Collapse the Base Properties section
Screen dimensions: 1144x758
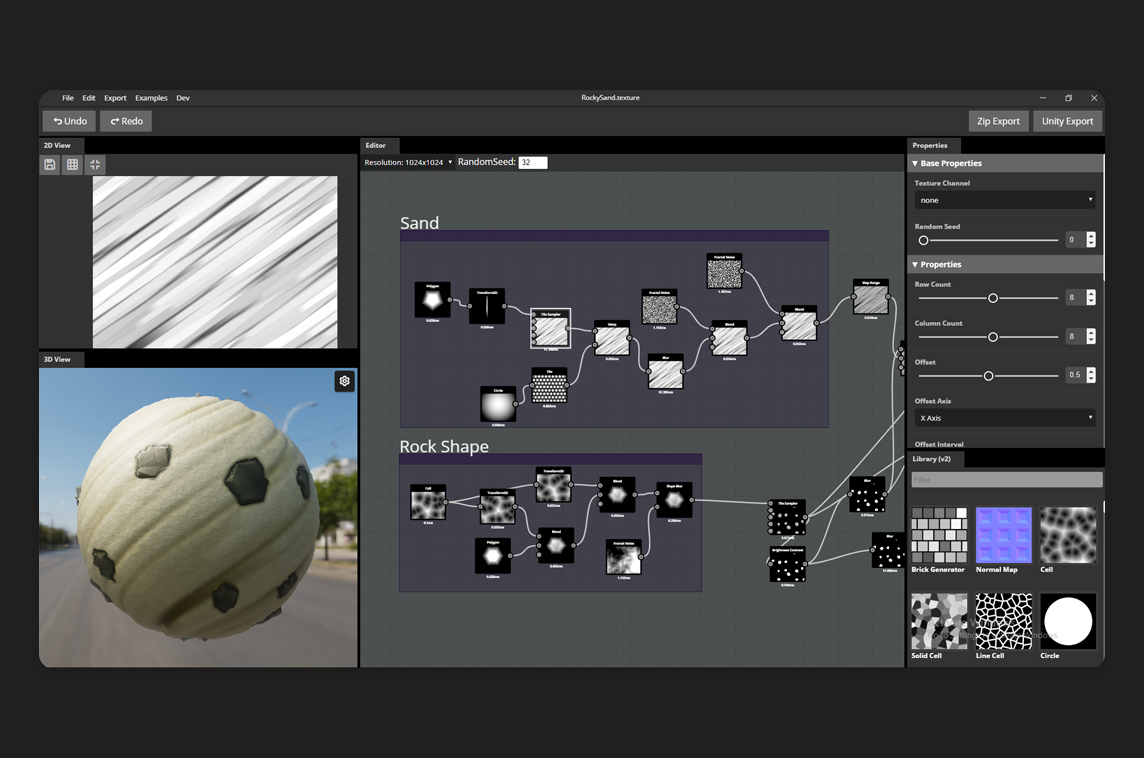click(x=1006, y=163)
